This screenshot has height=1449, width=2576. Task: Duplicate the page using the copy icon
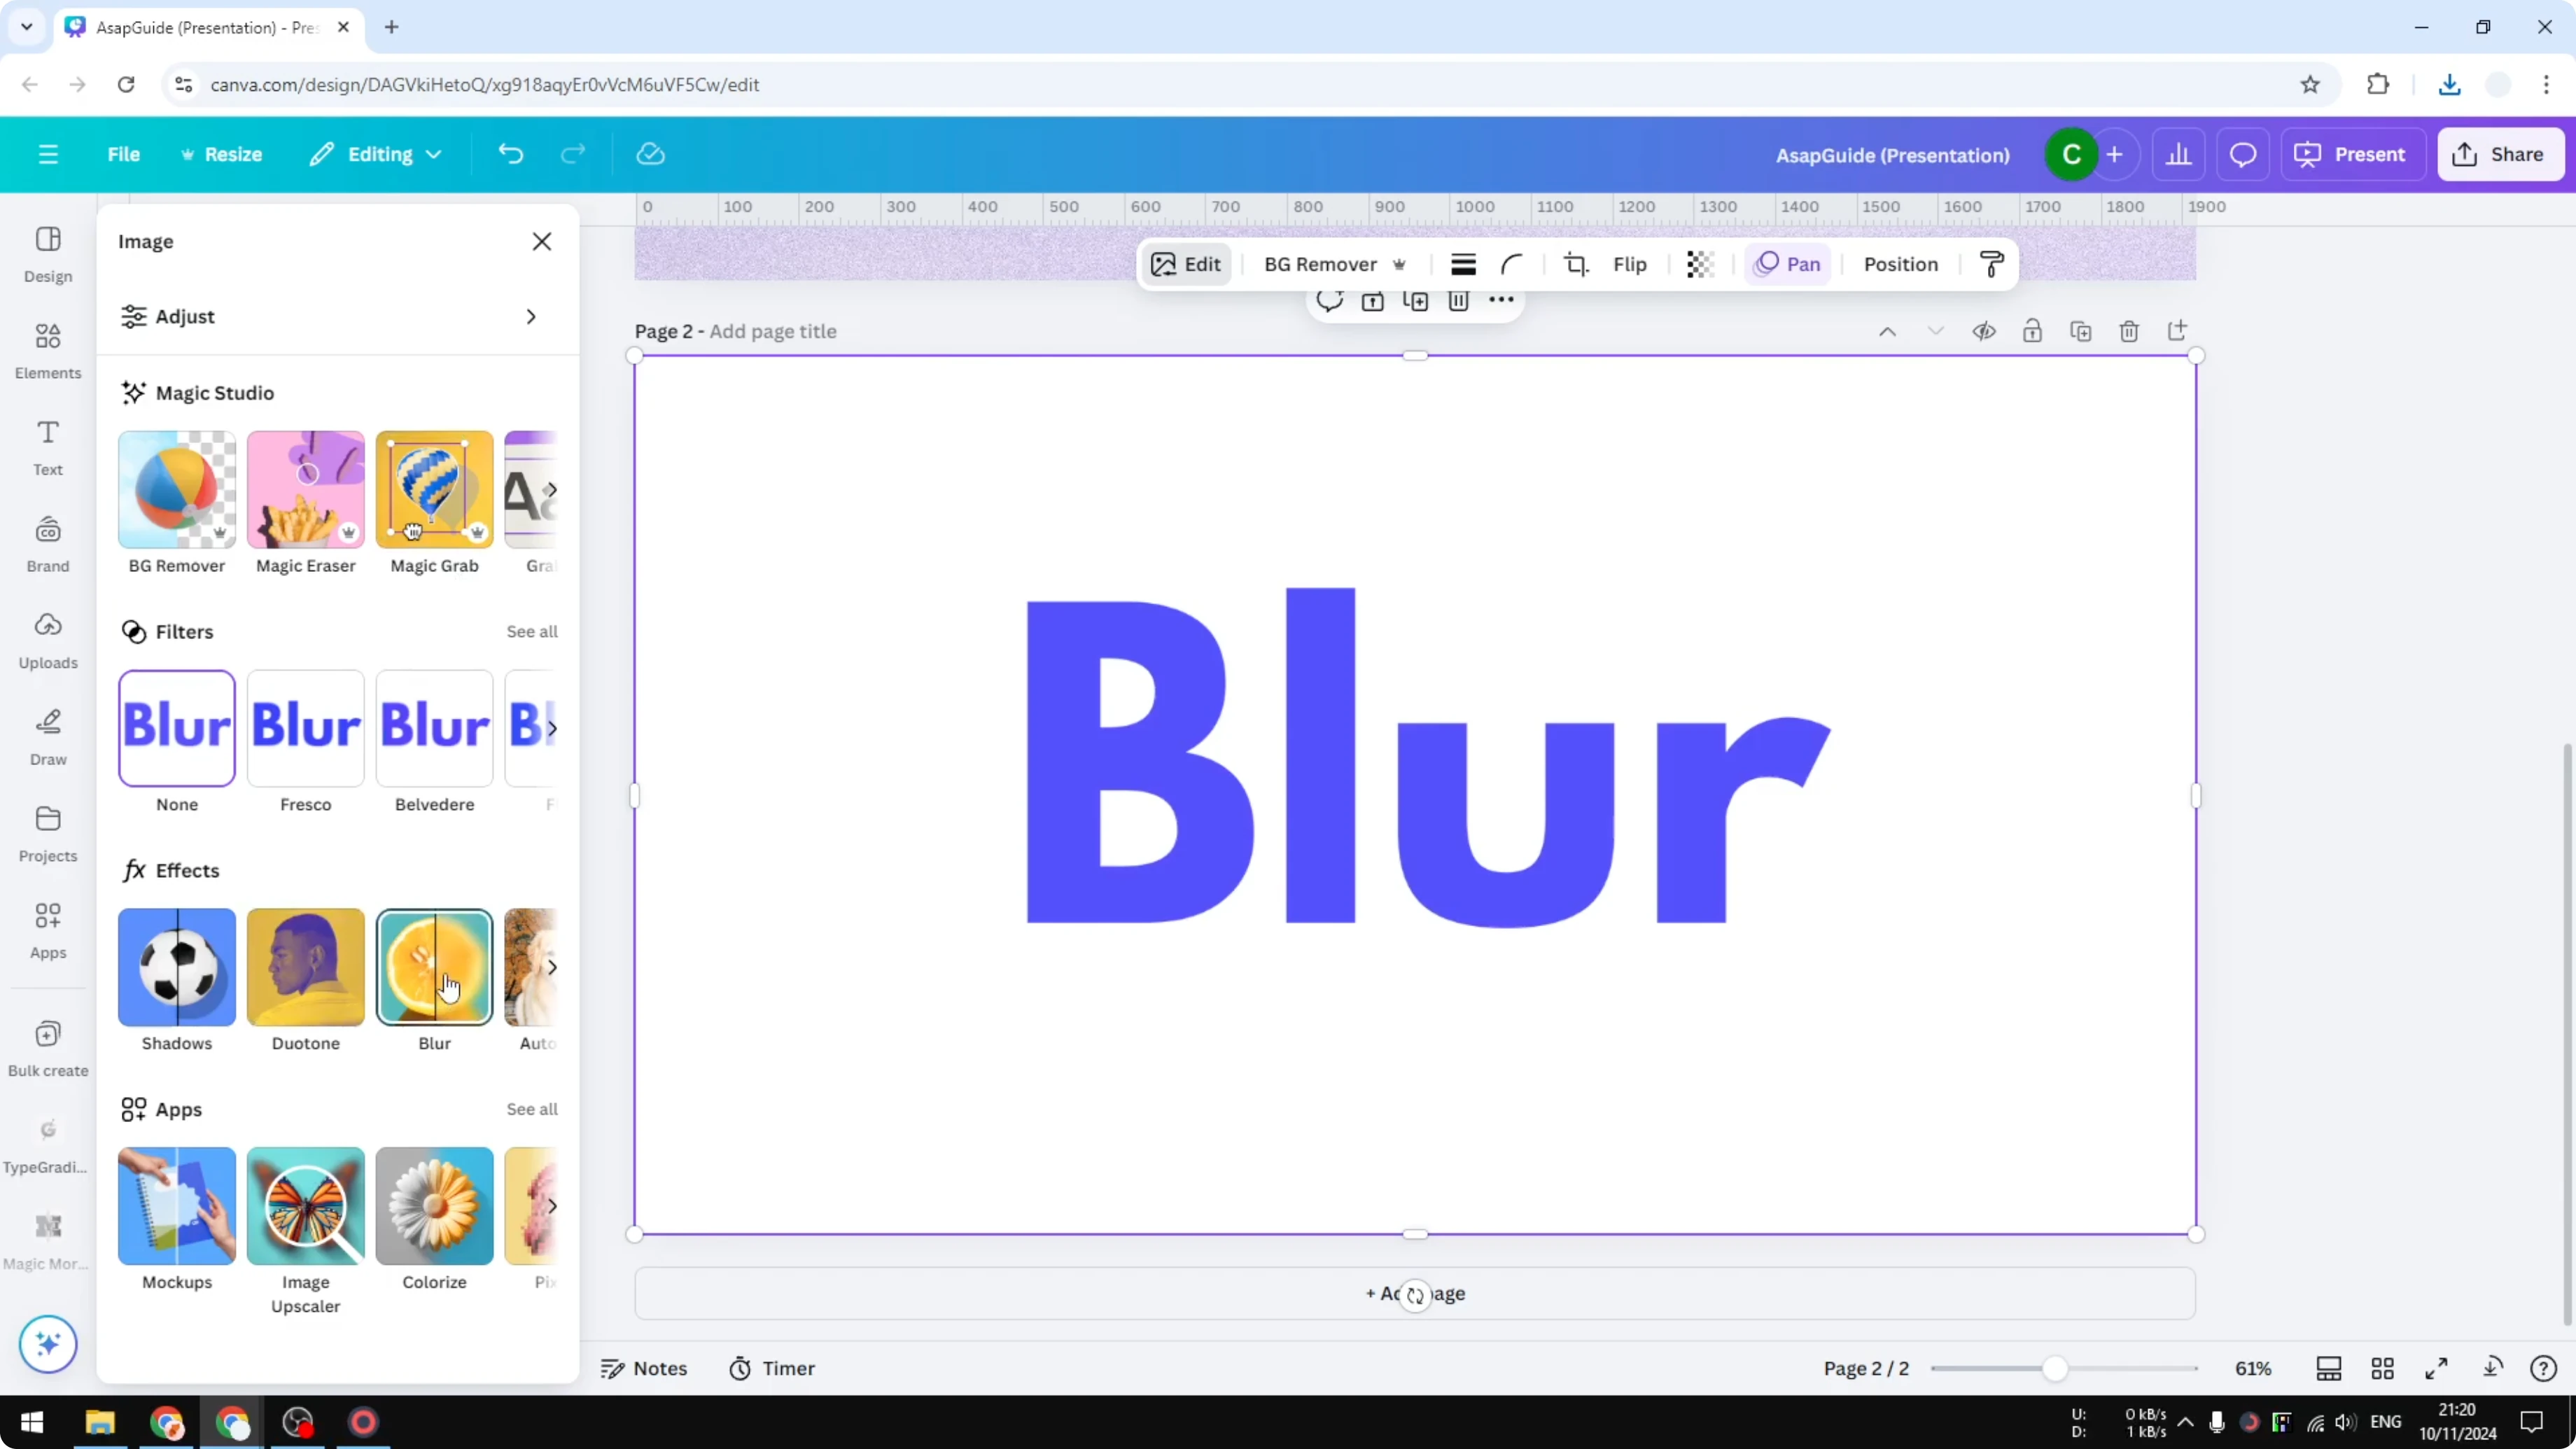[x=2081, y=331]
